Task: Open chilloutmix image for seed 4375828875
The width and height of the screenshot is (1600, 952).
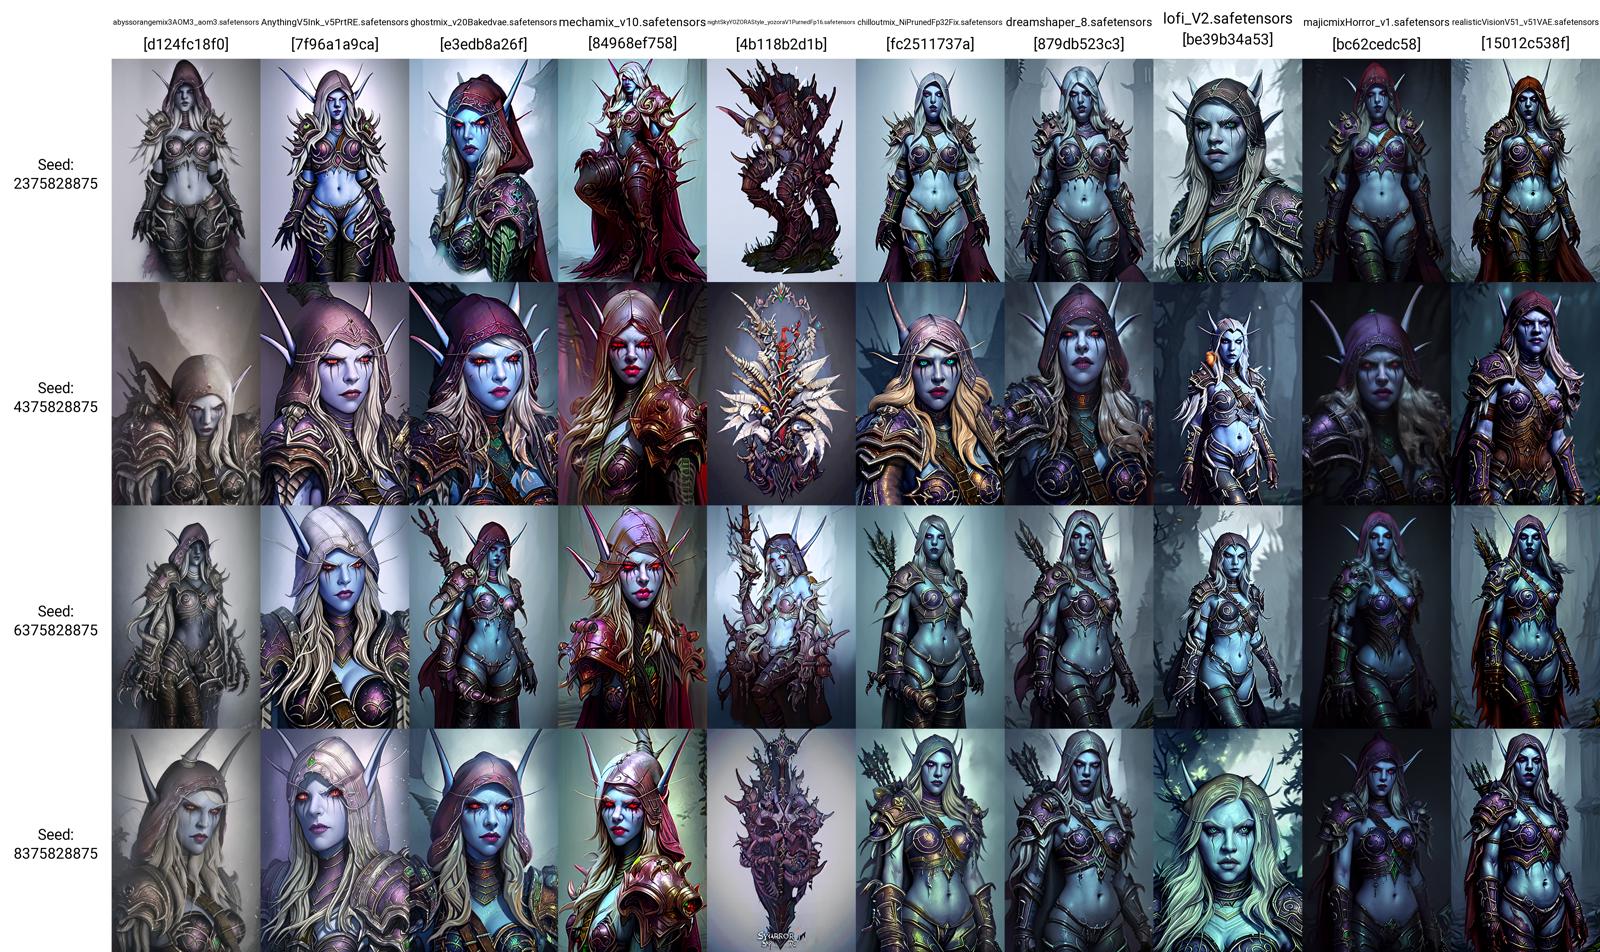Action: 930,393
